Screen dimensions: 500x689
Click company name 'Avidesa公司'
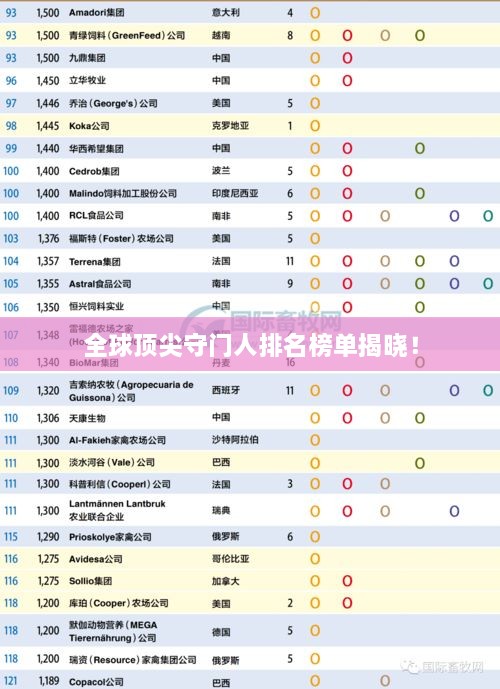tap(95, 559)
